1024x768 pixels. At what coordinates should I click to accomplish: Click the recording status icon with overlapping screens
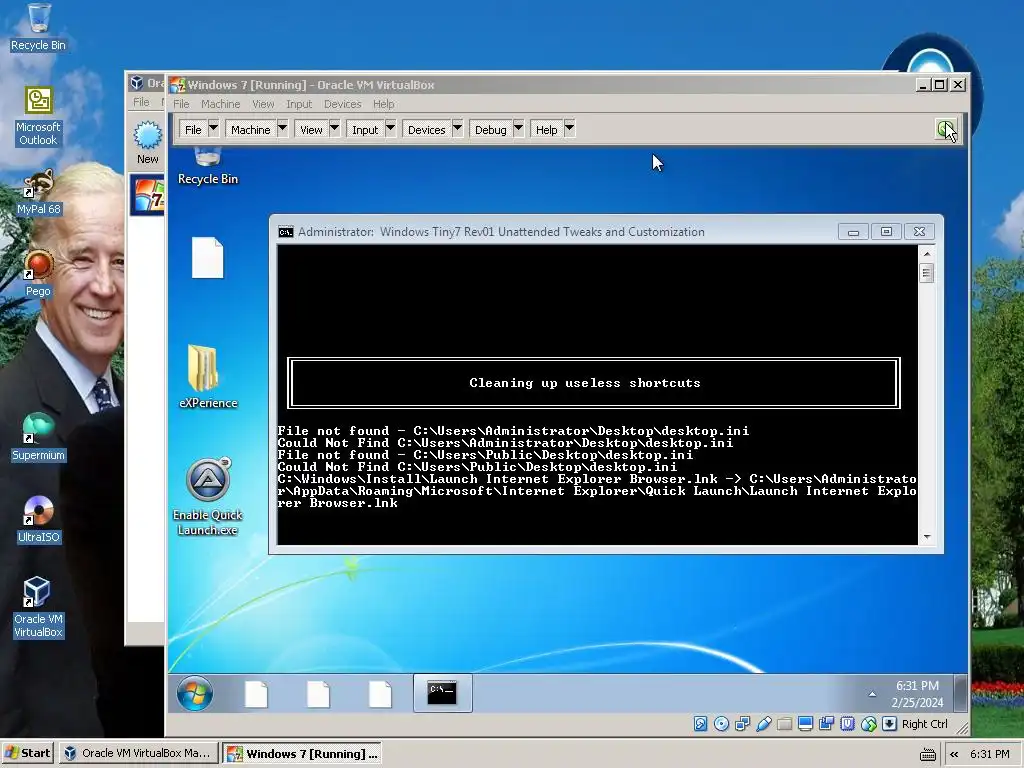click(x=826, y=724)
